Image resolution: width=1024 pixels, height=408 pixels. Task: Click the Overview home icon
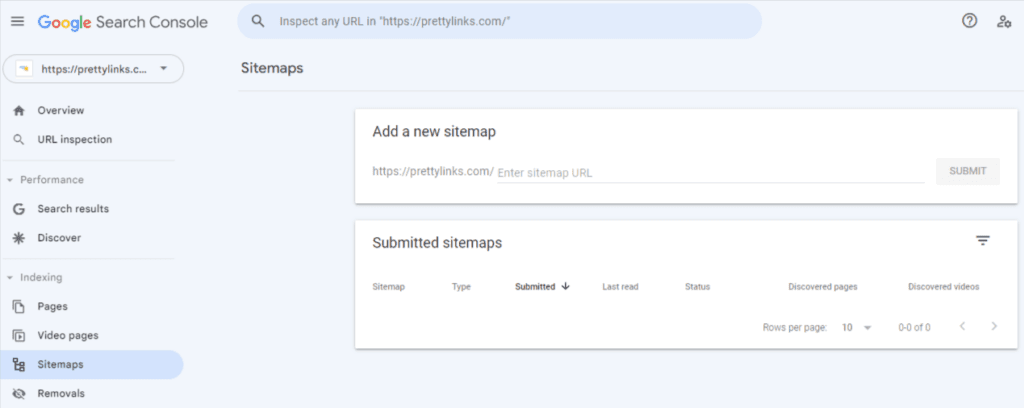coord(19,110)
